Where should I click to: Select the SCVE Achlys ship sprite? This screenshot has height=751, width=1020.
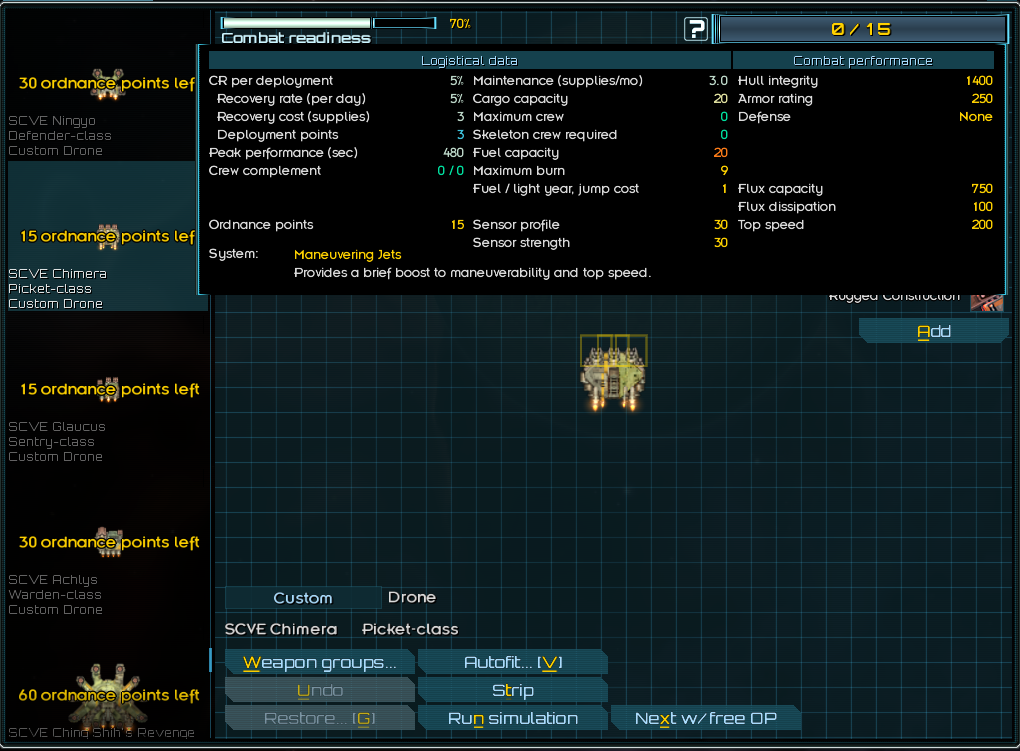[107, 542]
